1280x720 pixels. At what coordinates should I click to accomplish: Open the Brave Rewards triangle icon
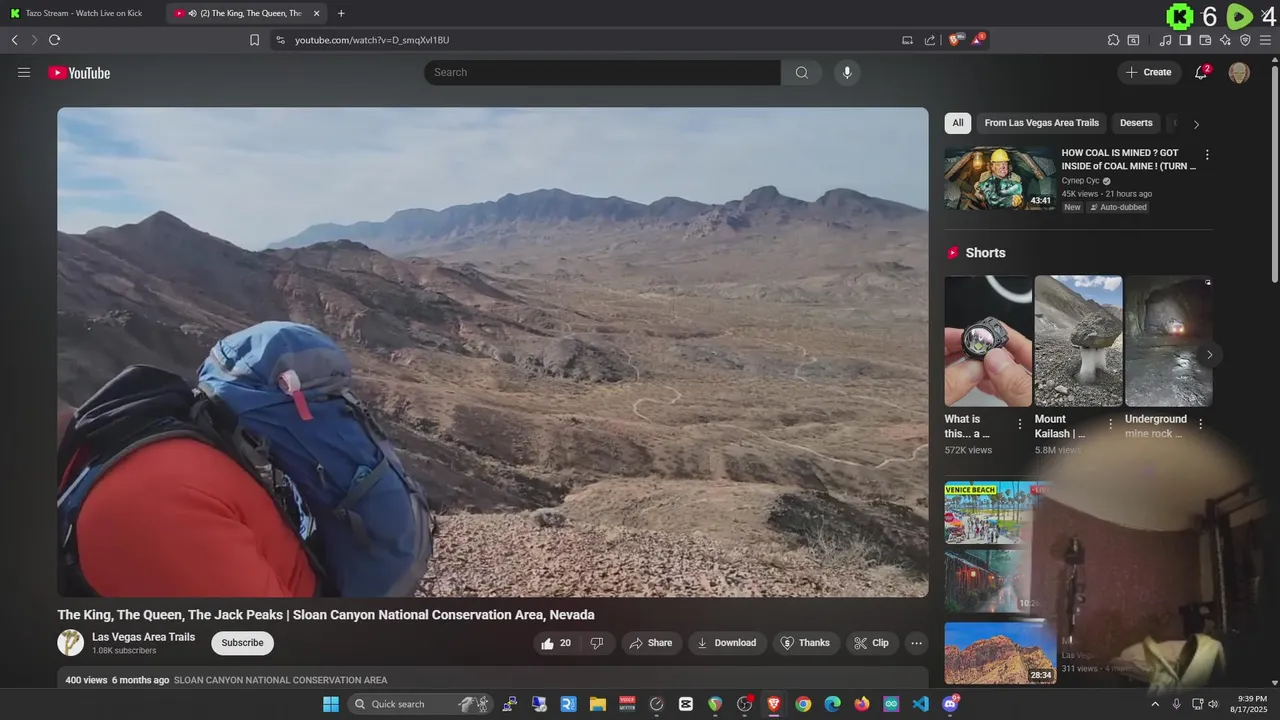[978, 40]
